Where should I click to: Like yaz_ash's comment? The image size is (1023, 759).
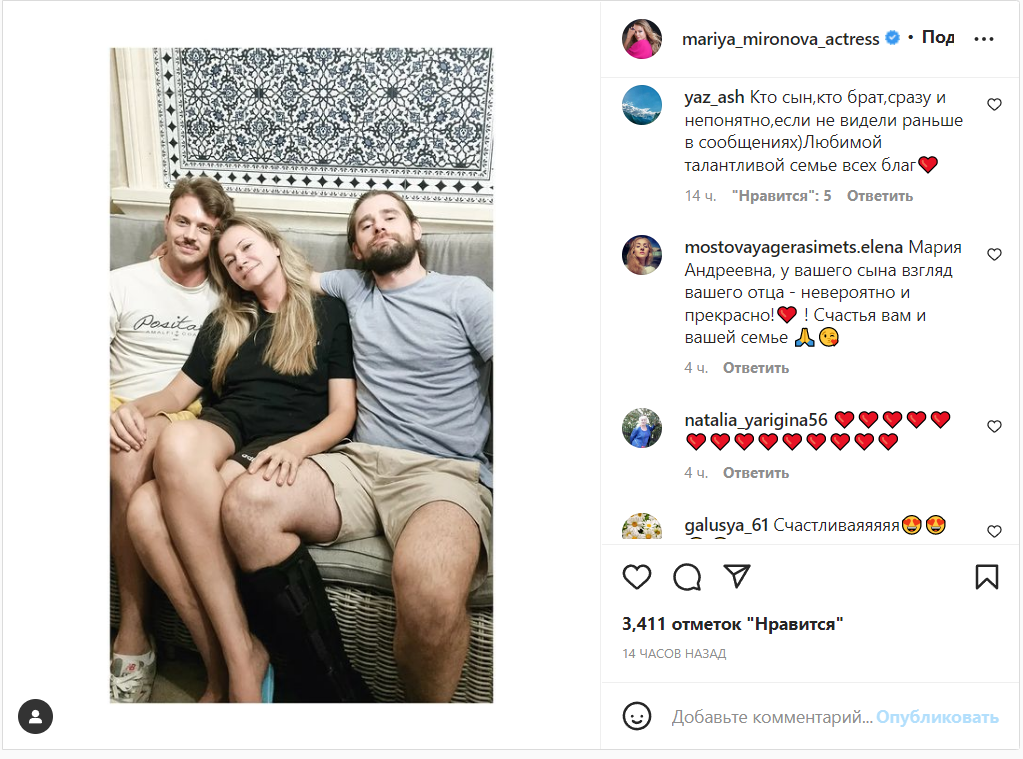994,104
